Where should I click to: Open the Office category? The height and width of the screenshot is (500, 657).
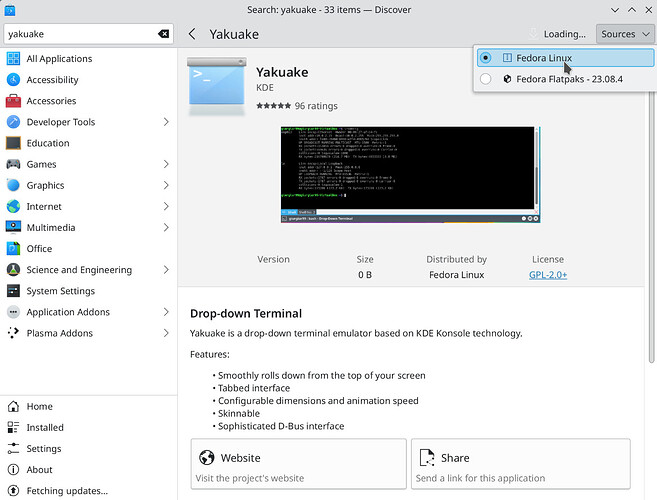tap(88, 249)
